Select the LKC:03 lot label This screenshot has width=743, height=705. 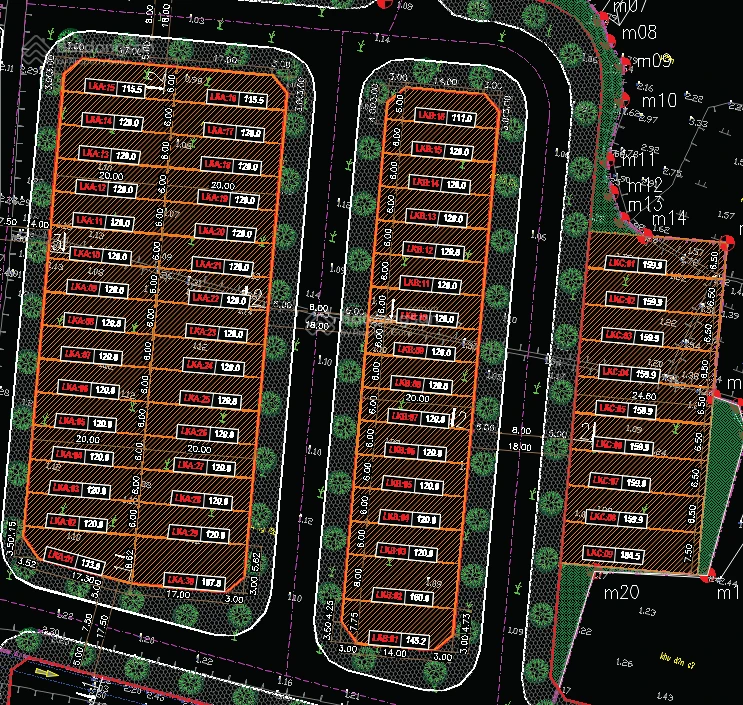[618, 335]
